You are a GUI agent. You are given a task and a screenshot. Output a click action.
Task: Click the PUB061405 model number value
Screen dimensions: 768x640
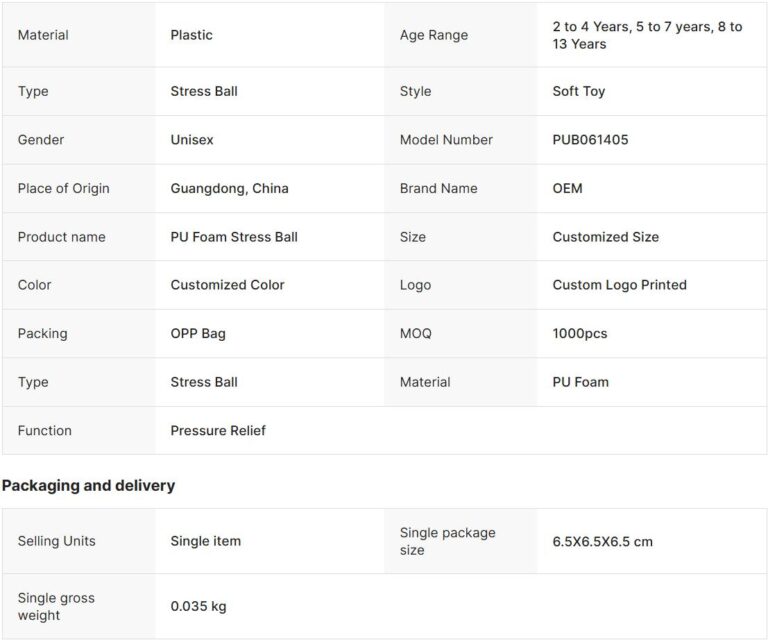point(590,140)
